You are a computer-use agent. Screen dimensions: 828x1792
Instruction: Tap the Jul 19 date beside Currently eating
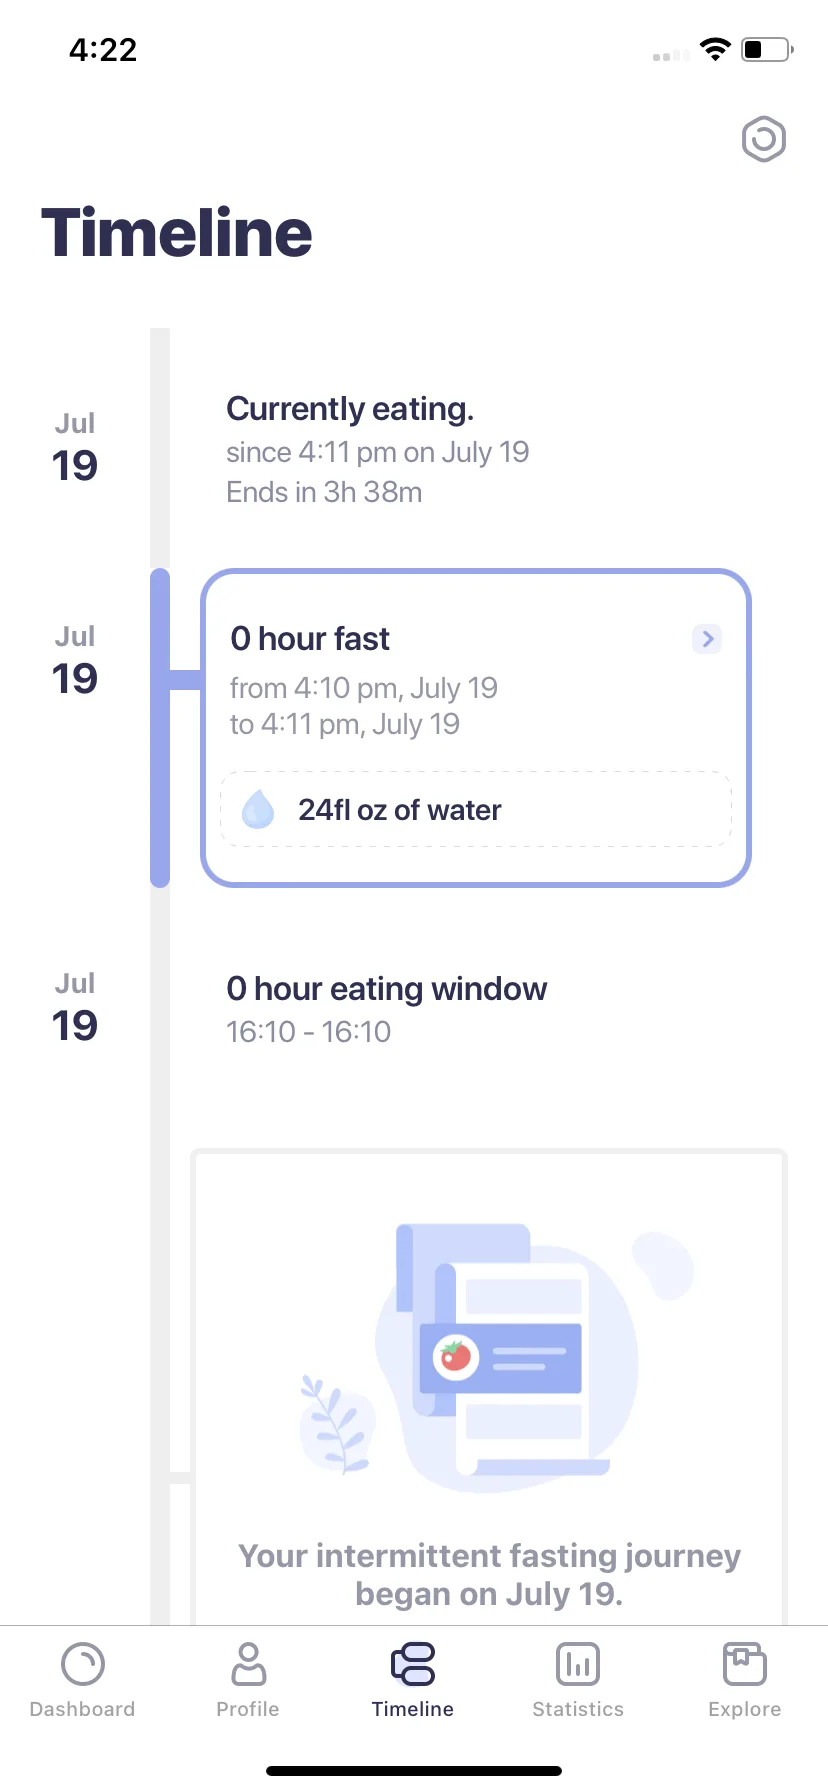[75, 448]
